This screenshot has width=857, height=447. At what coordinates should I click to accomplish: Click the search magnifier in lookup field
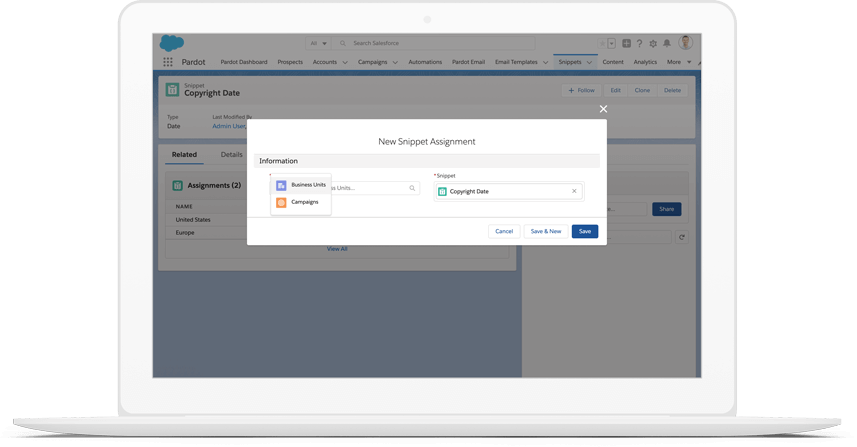pos(412,188)
